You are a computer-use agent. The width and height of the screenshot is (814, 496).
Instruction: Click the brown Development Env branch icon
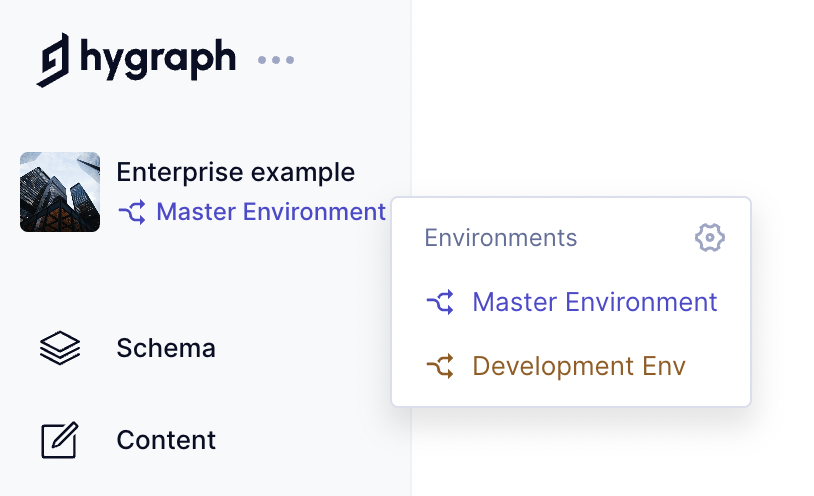(440, 366)
